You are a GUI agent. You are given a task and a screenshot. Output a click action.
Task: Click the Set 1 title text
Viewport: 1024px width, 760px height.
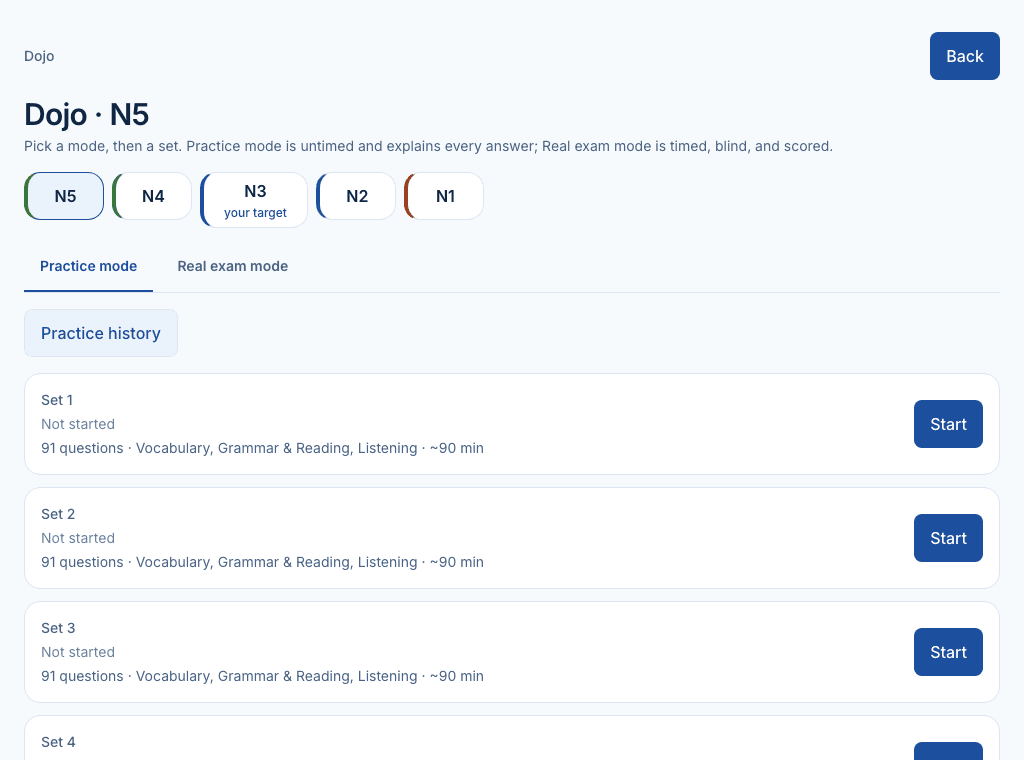coord(57,400)
